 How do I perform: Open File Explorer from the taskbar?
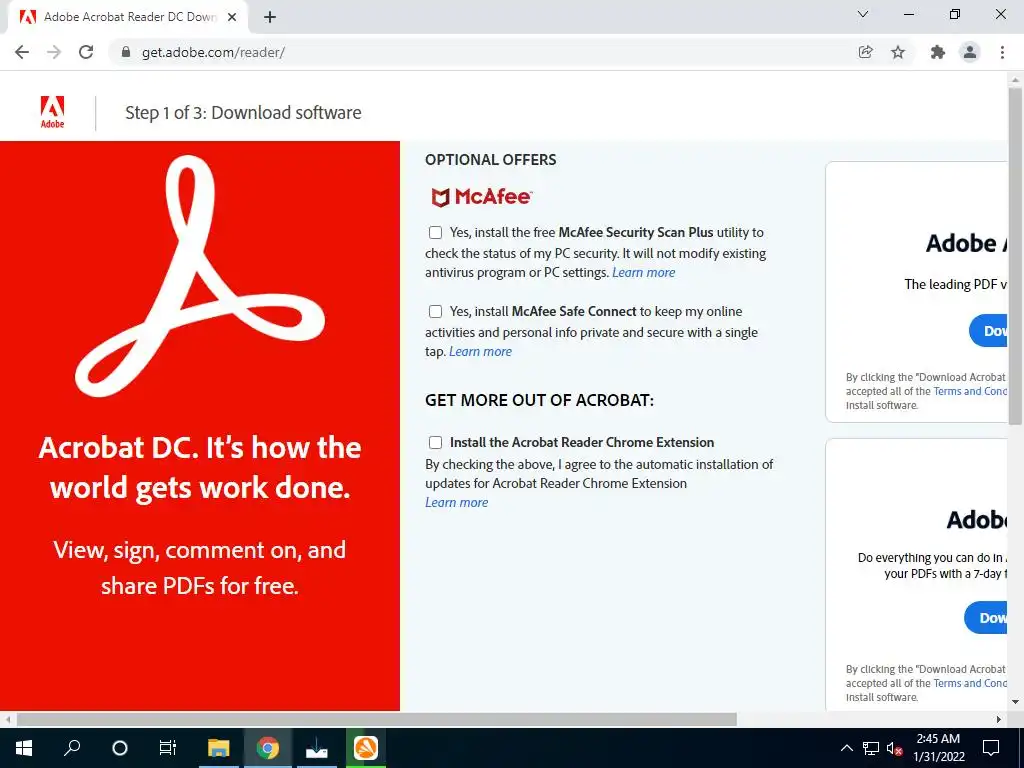tap(219, 748)
